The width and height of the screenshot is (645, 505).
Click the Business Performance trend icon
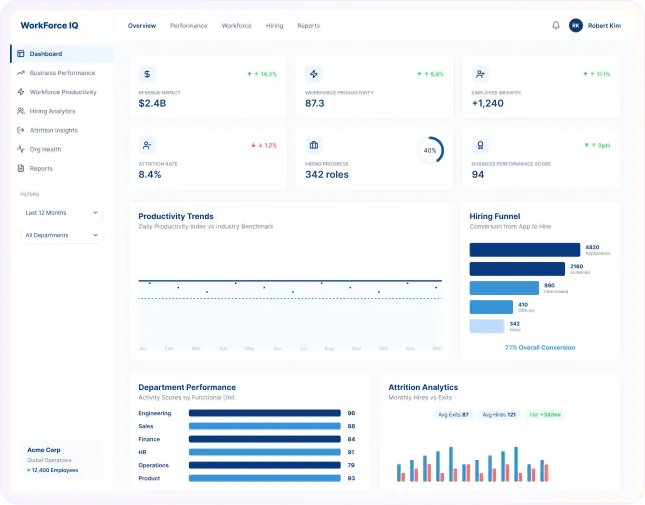click(x=21, y=73)
